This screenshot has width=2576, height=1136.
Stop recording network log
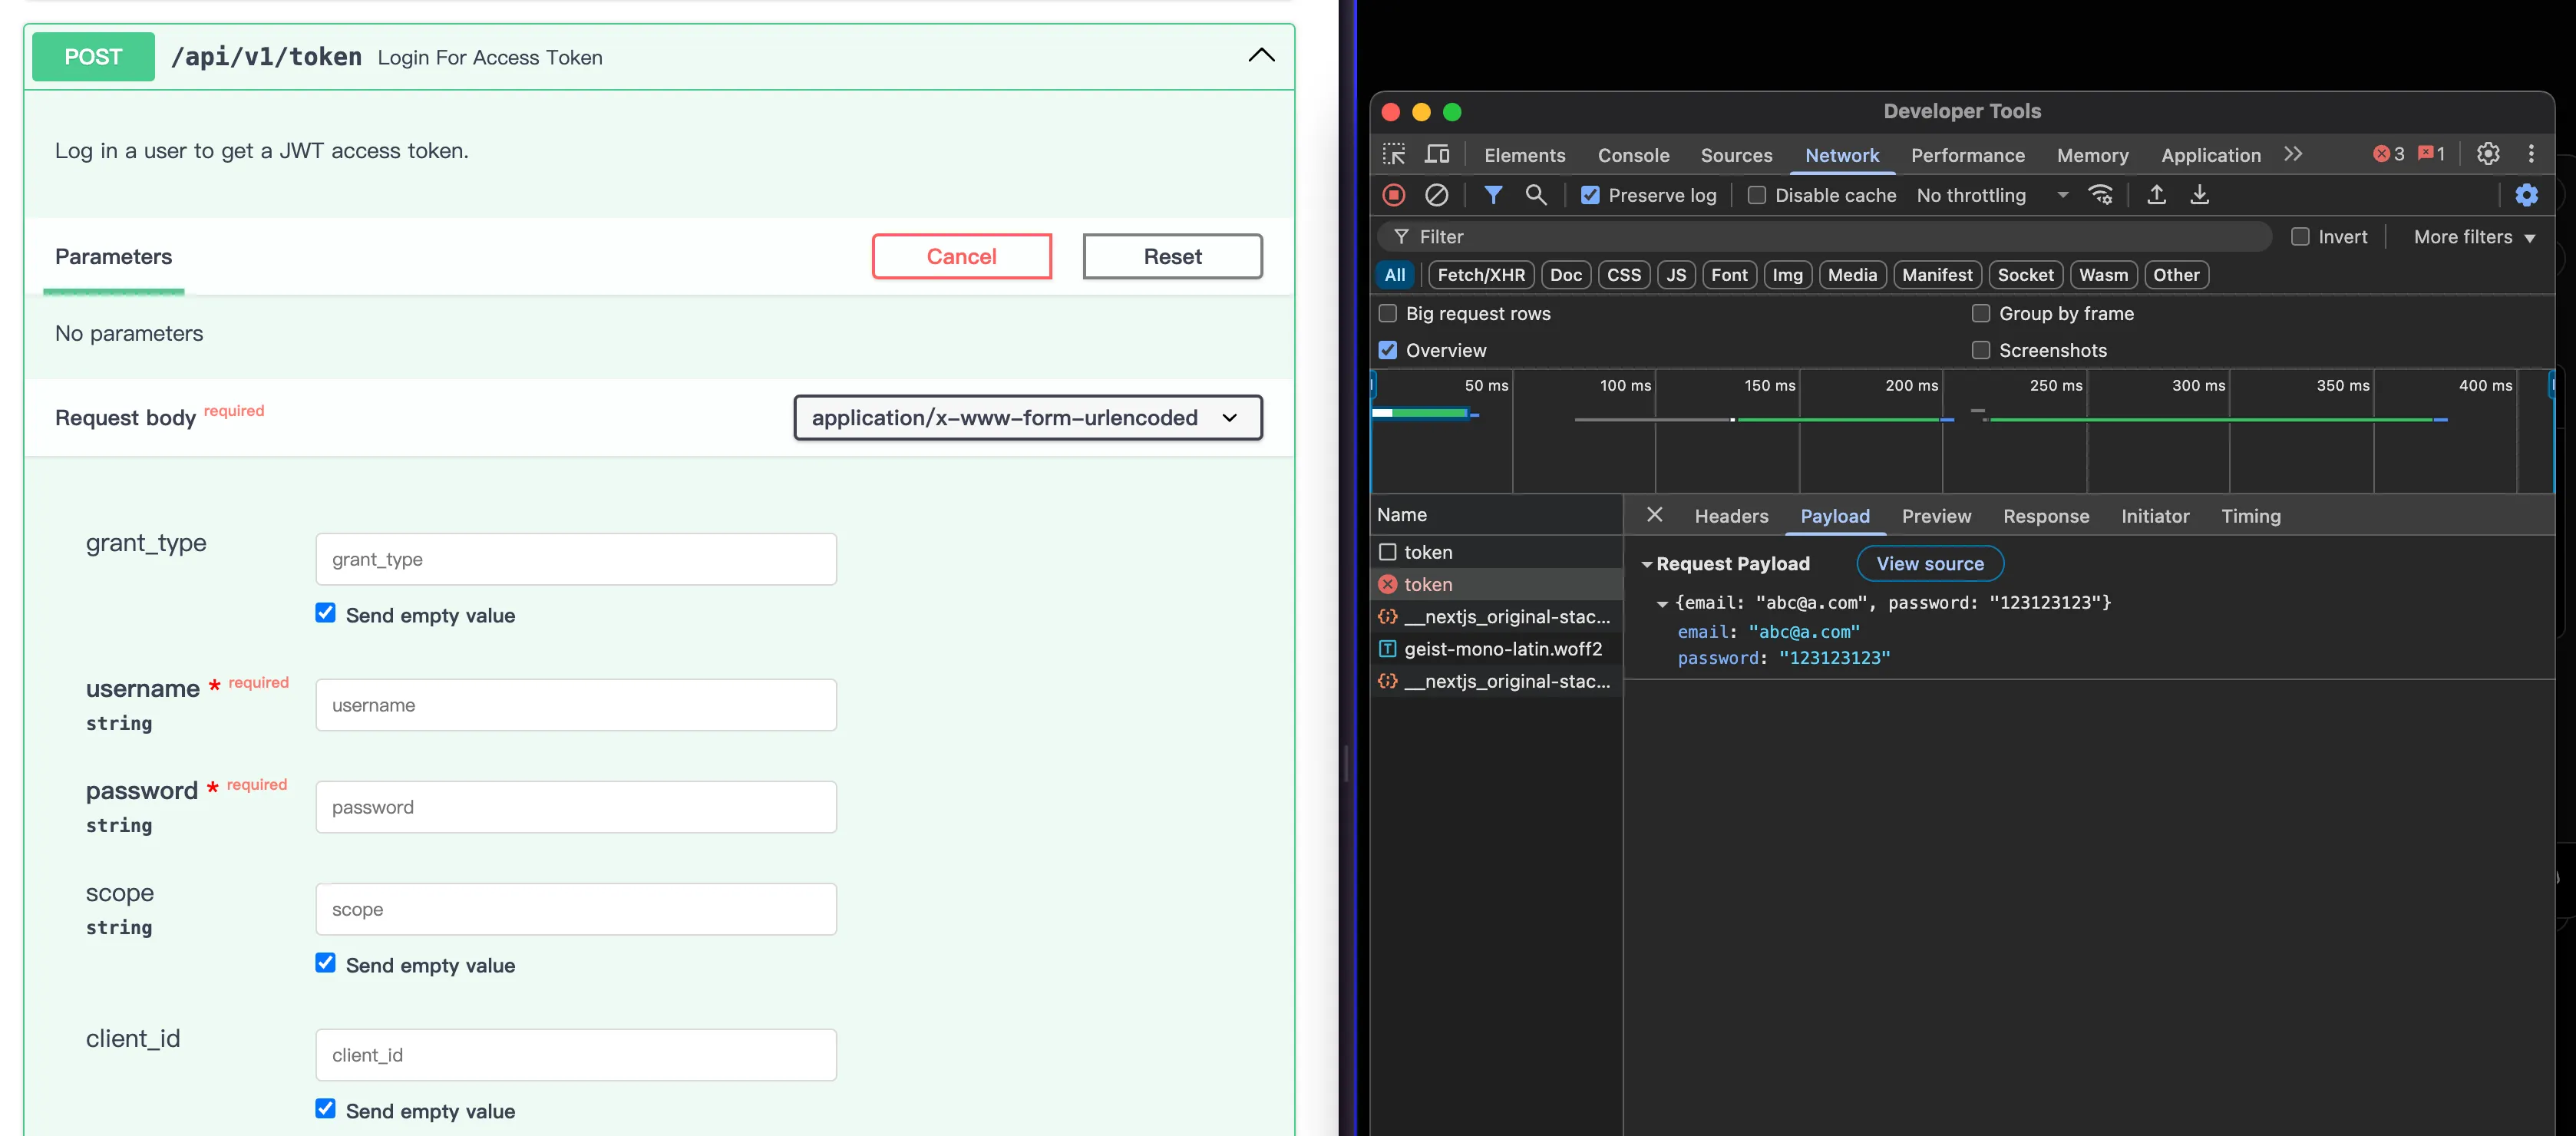click(1393, 195)
